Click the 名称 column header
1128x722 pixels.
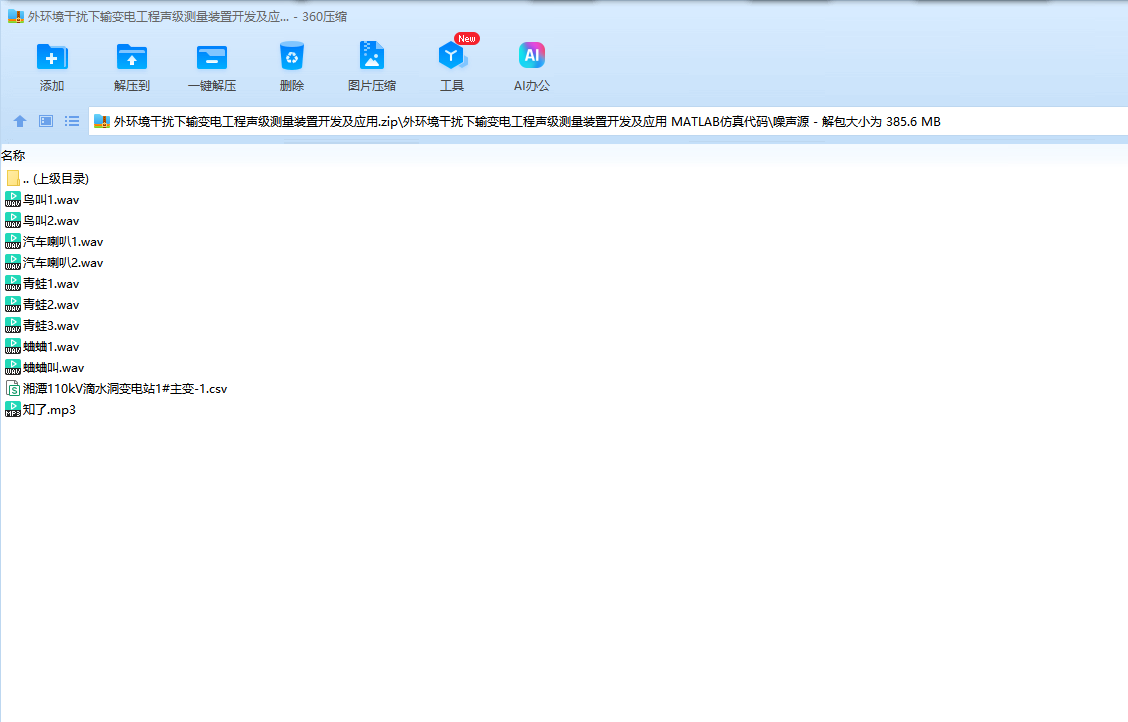[13, 155]
